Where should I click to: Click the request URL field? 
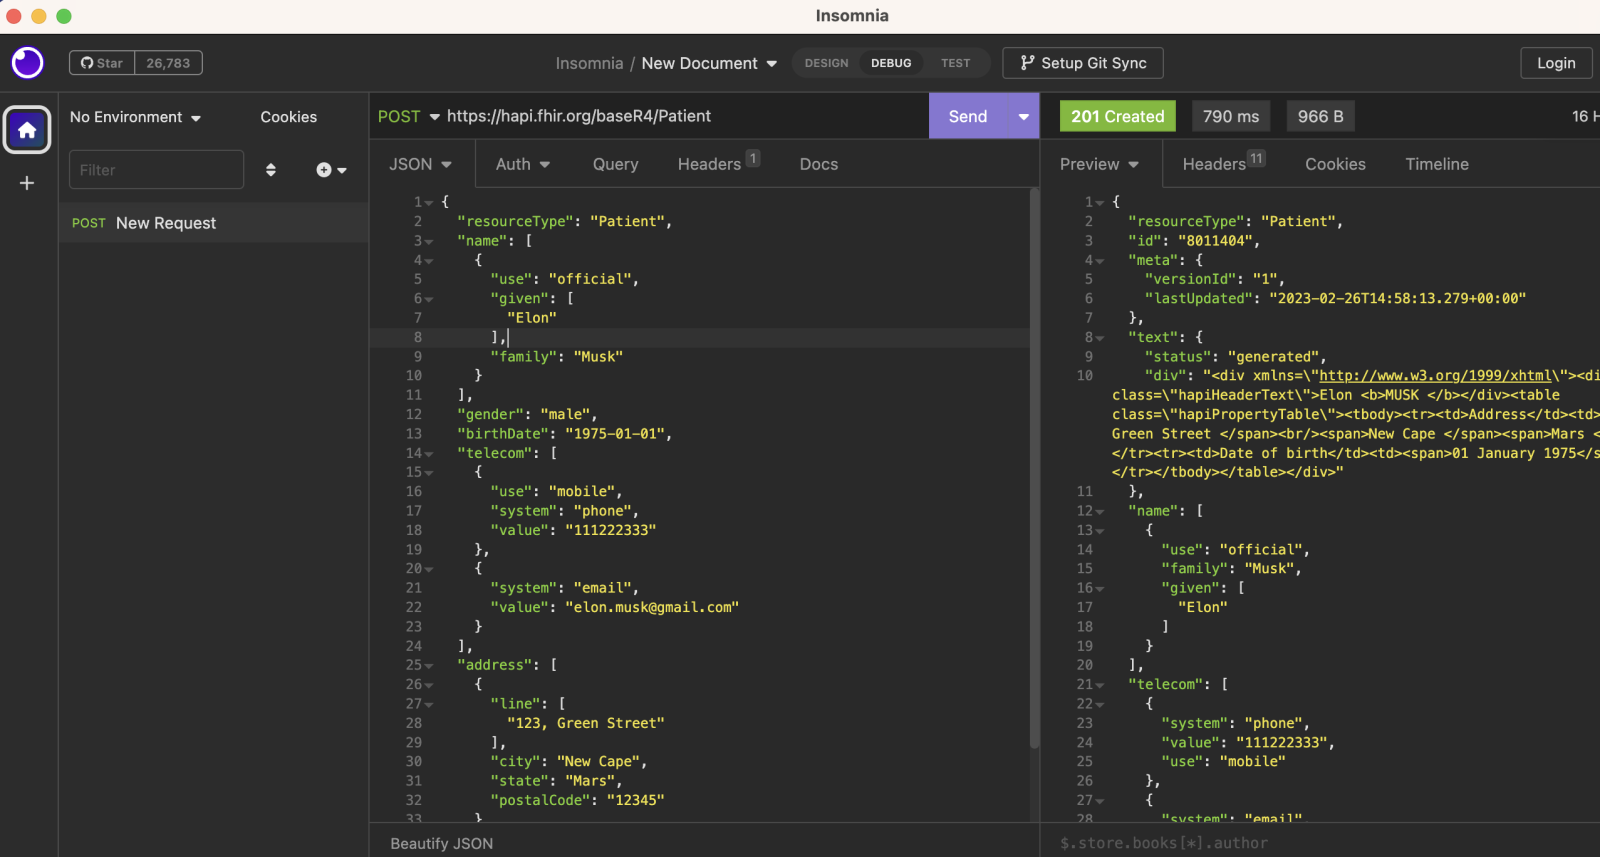click(684, 116)
